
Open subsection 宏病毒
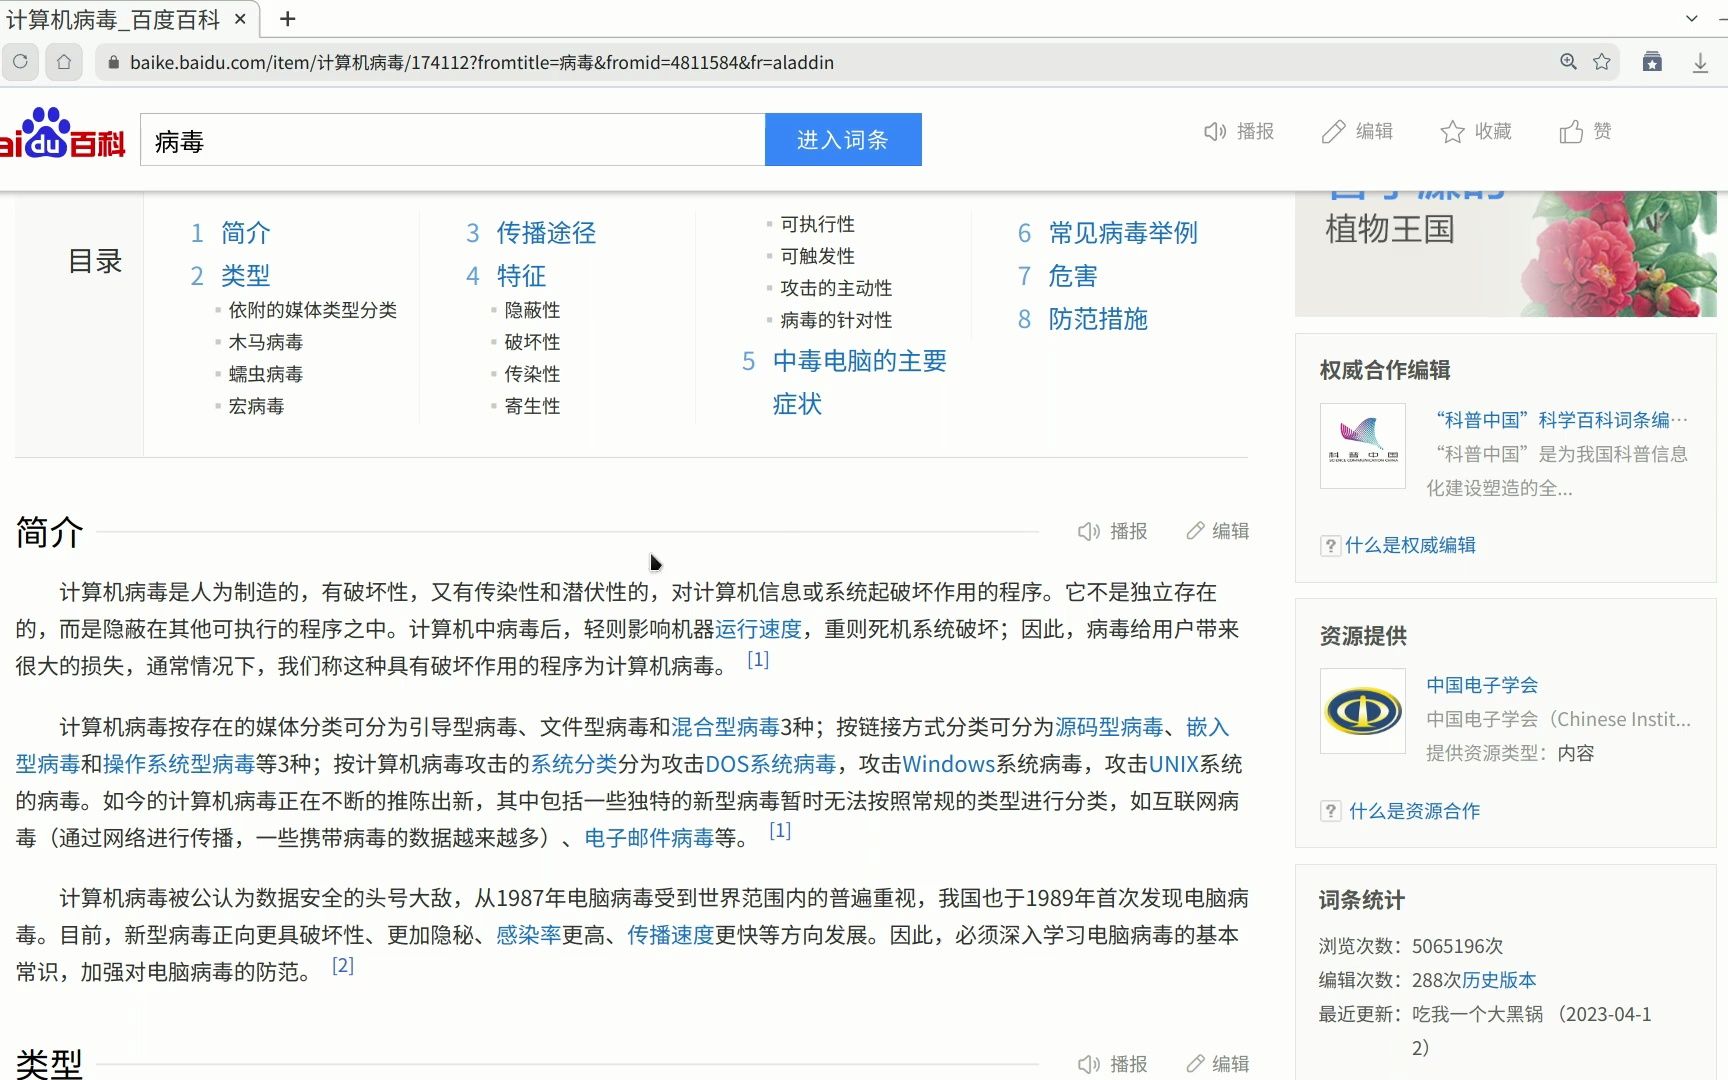[257, 406]
